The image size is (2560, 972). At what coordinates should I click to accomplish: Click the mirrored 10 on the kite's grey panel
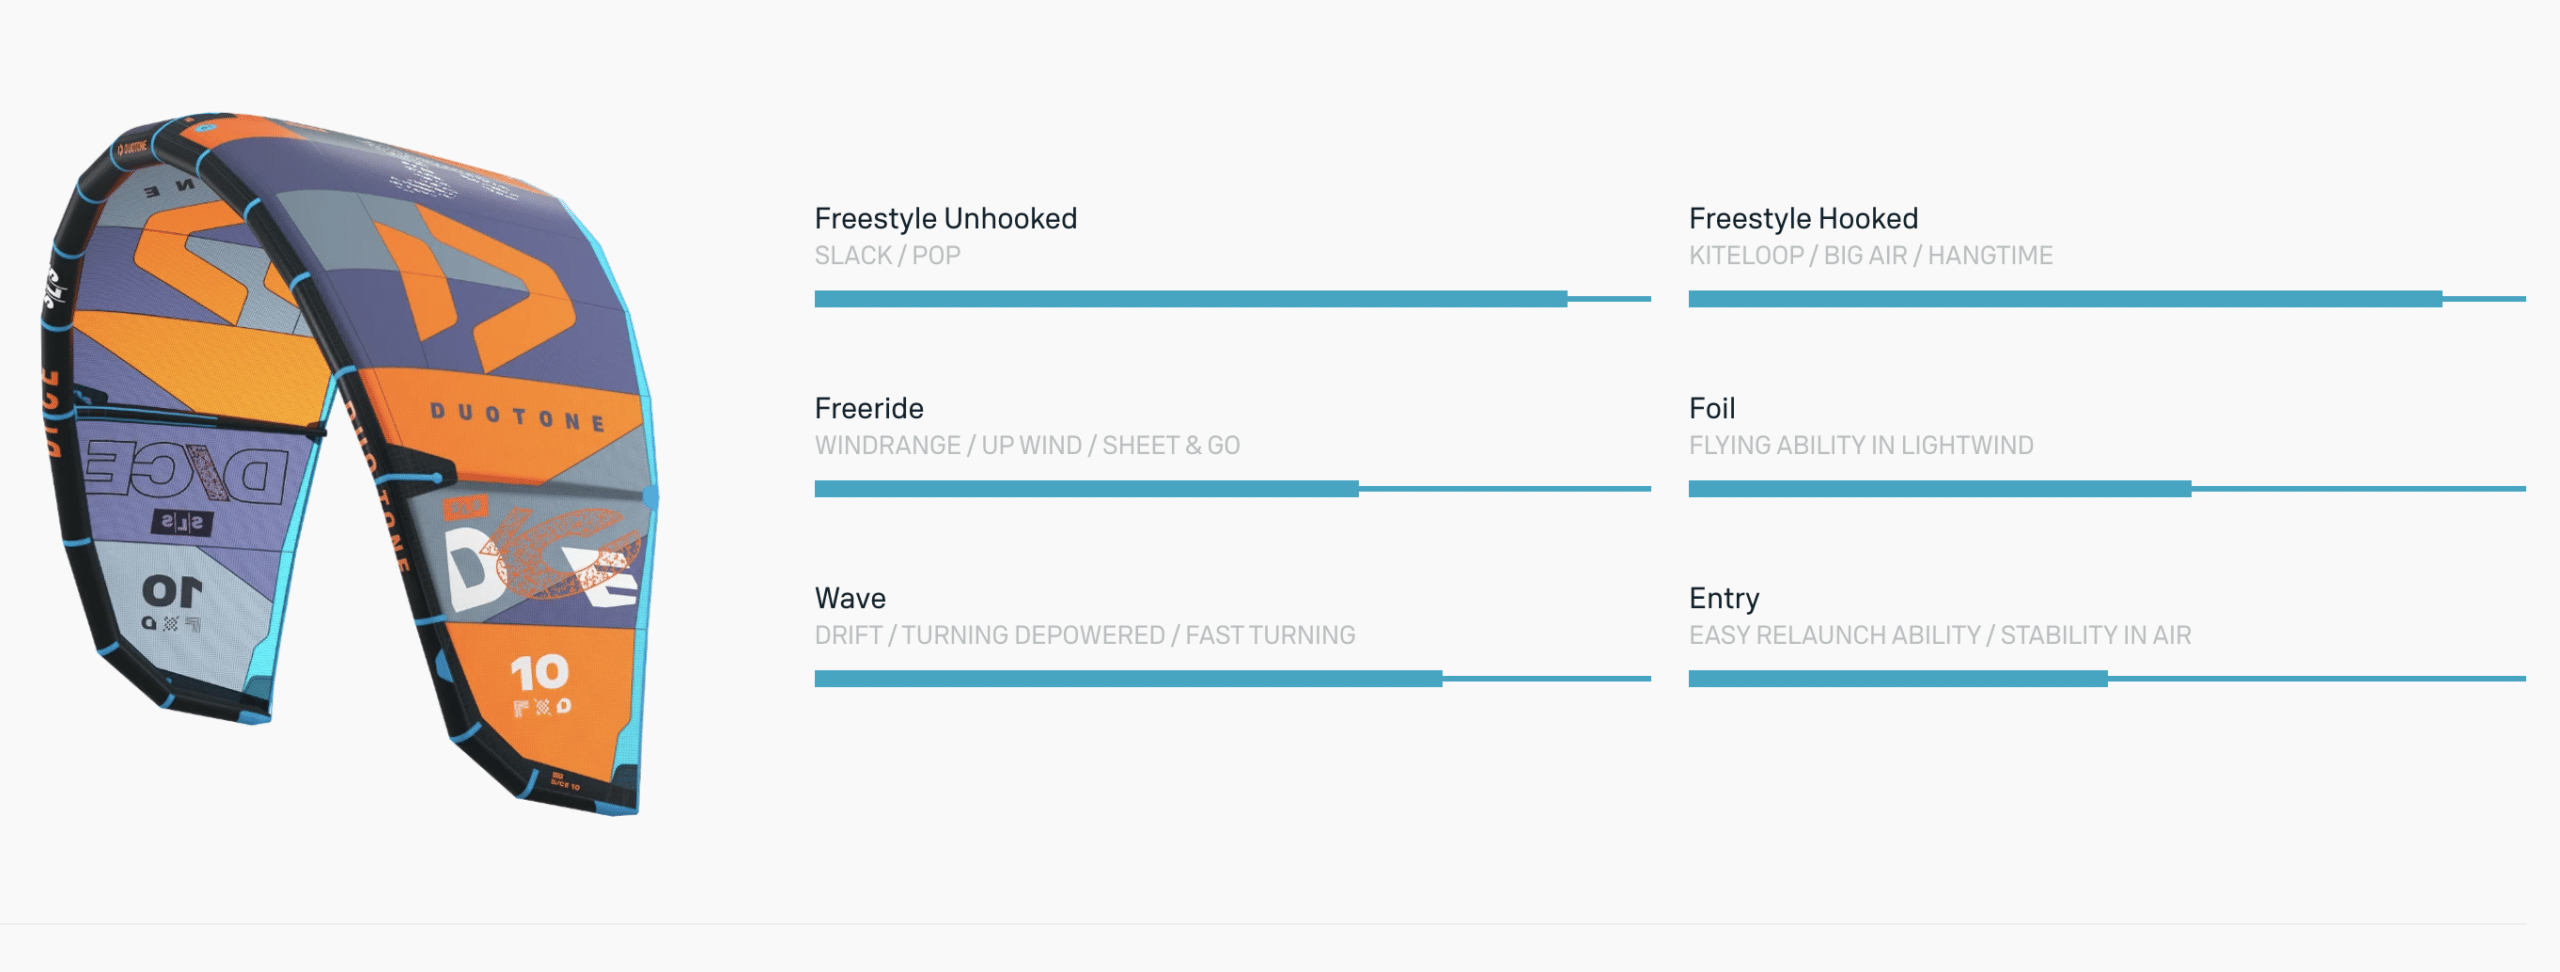pos(172,591)
